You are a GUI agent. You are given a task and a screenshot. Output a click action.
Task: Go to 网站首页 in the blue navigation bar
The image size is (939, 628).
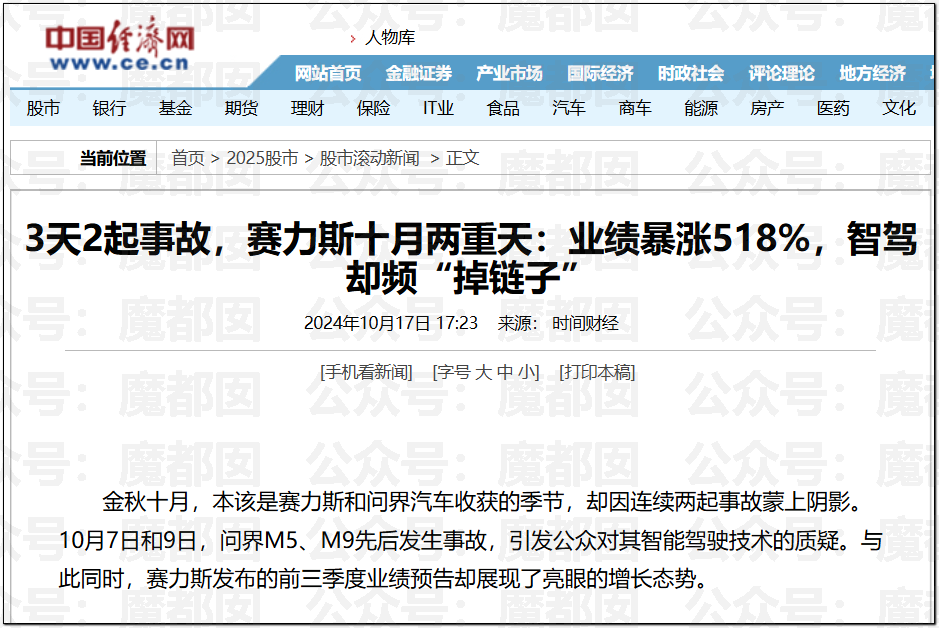point(328,74)
